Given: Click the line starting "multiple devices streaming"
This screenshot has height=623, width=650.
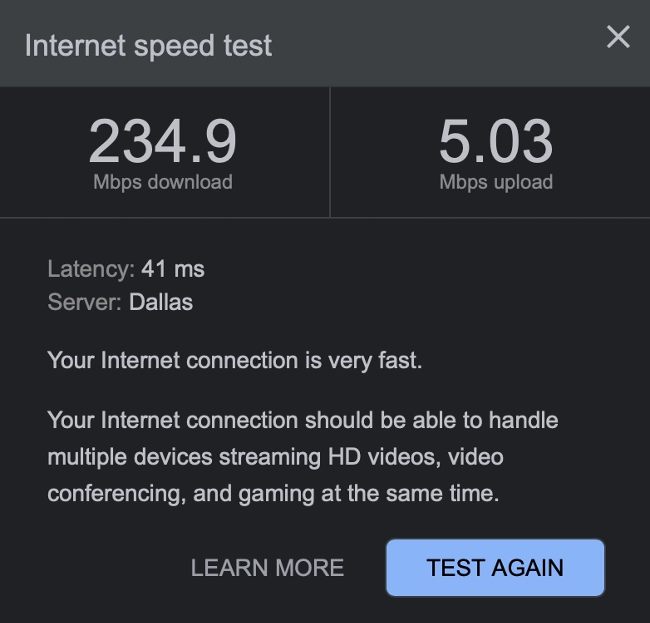Looking at the screenshot, I should 275,457.
